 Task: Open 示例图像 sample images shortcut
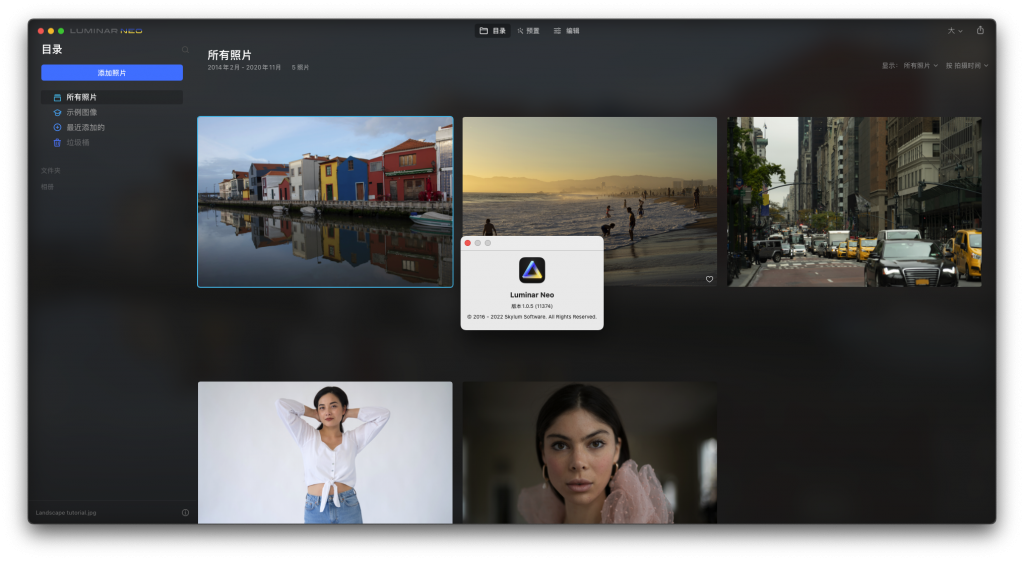pos(81,112)
